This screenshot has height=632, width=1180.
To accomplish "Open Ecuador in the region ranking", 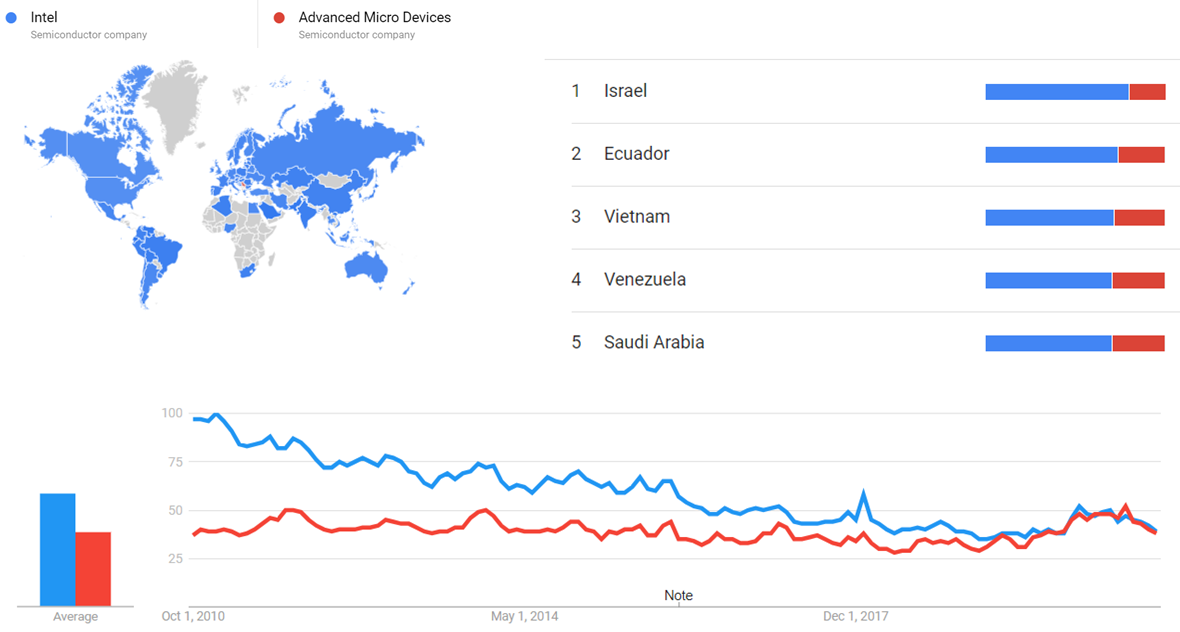I will (x=636, y=154).
